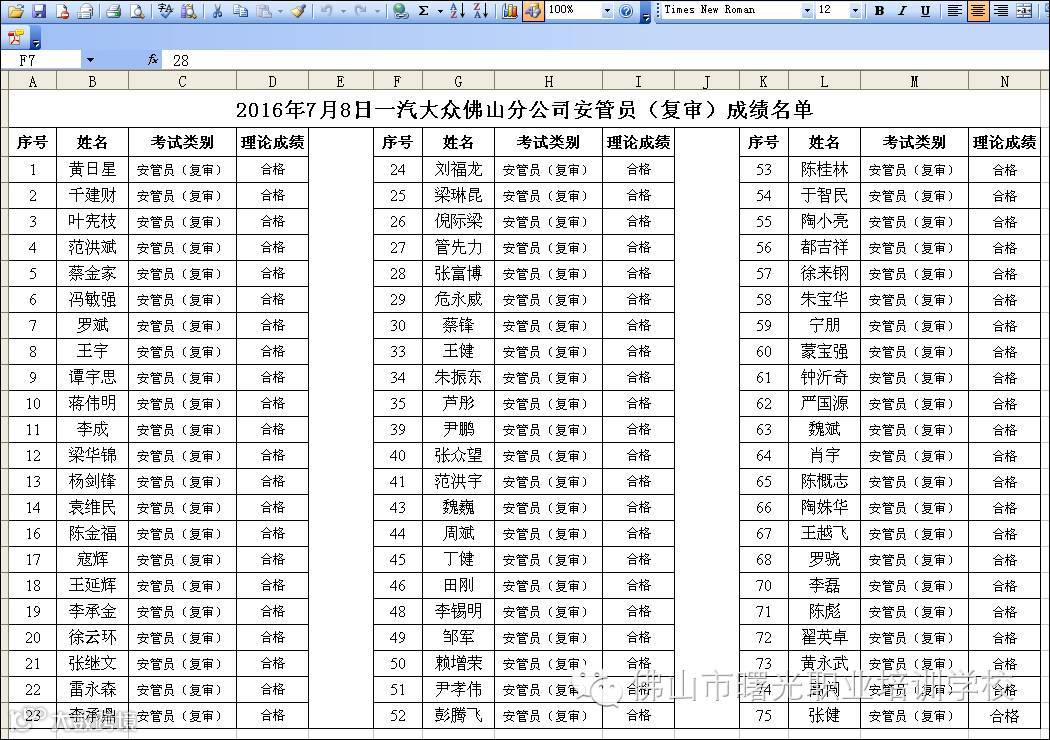Click the Undo arrow icon

point(326,11)
